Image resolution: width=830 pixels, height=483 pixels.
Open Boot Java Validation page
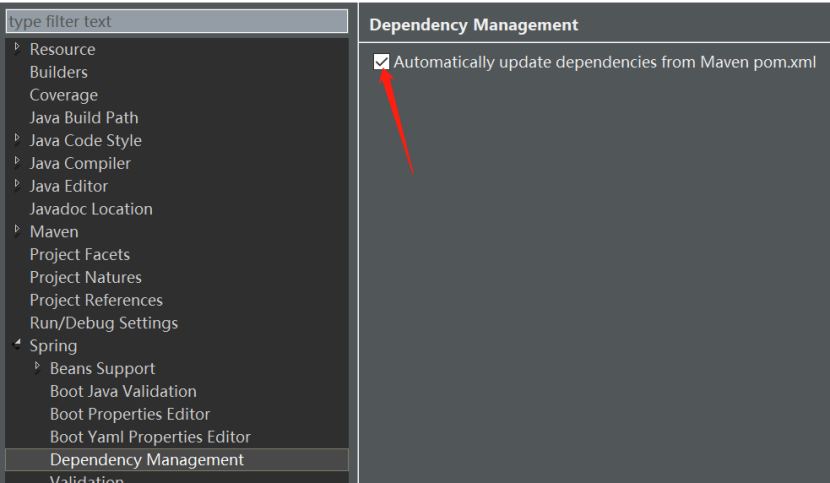click(123, 391)
